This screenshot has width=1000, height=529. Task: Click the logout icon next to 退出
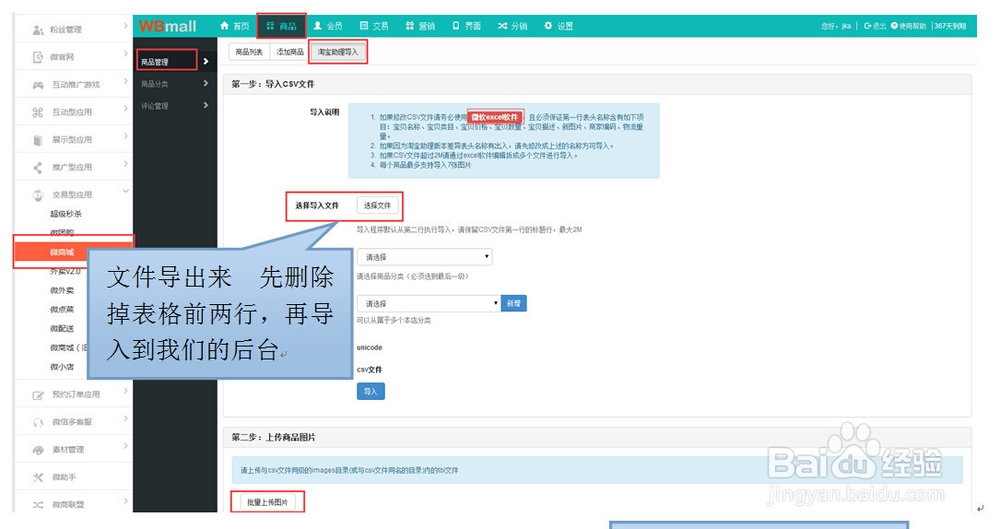click(868, 26)
